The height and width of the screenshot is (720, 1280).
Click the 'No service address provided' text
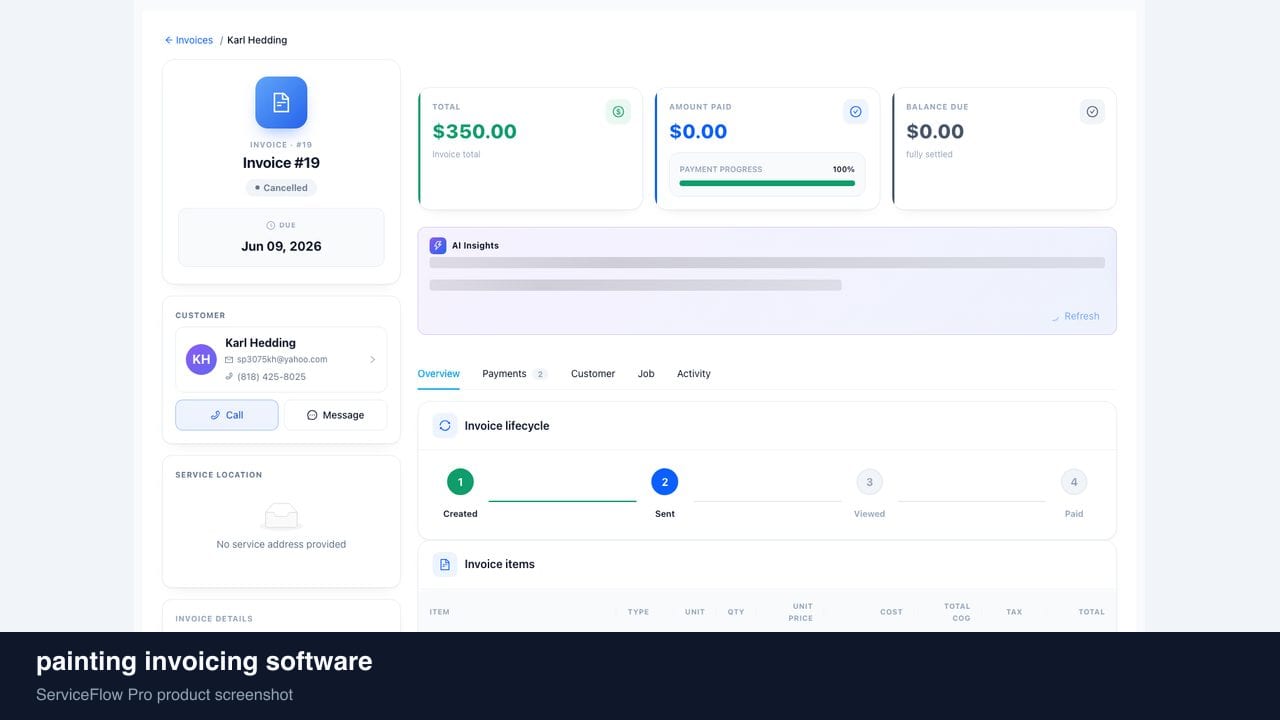281,545
